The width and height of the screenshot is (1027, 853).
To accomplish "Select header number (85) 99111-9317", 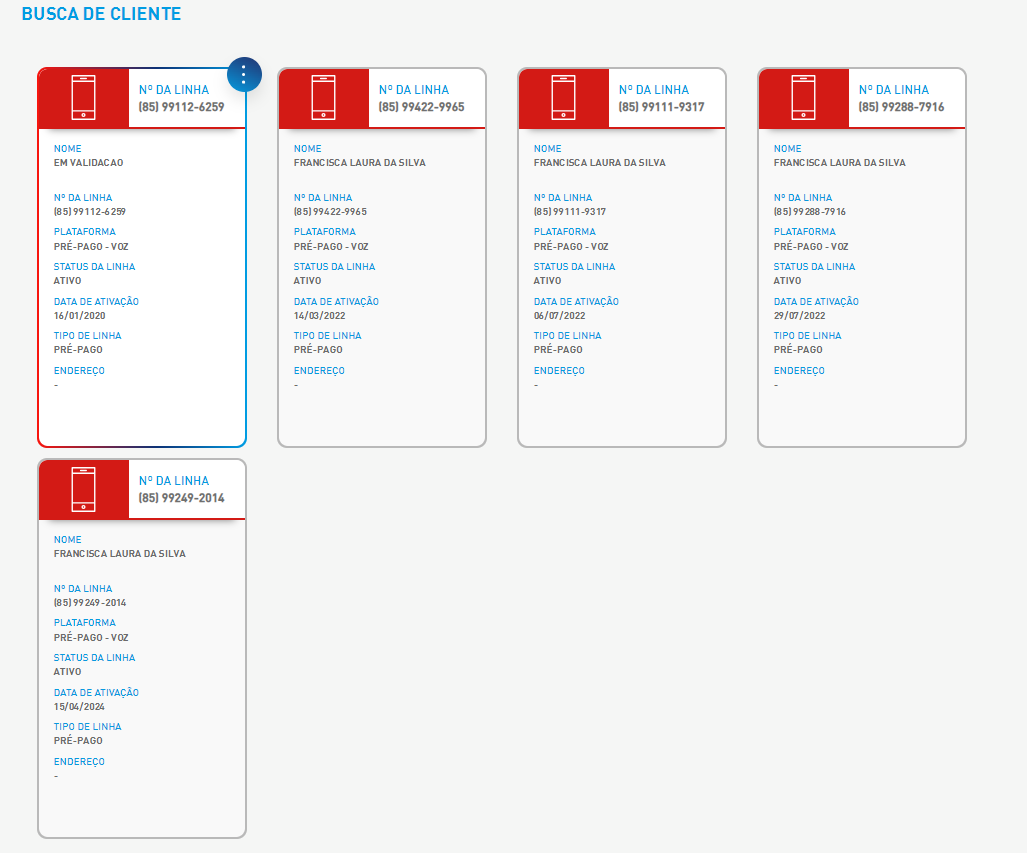I will point(662,107).
